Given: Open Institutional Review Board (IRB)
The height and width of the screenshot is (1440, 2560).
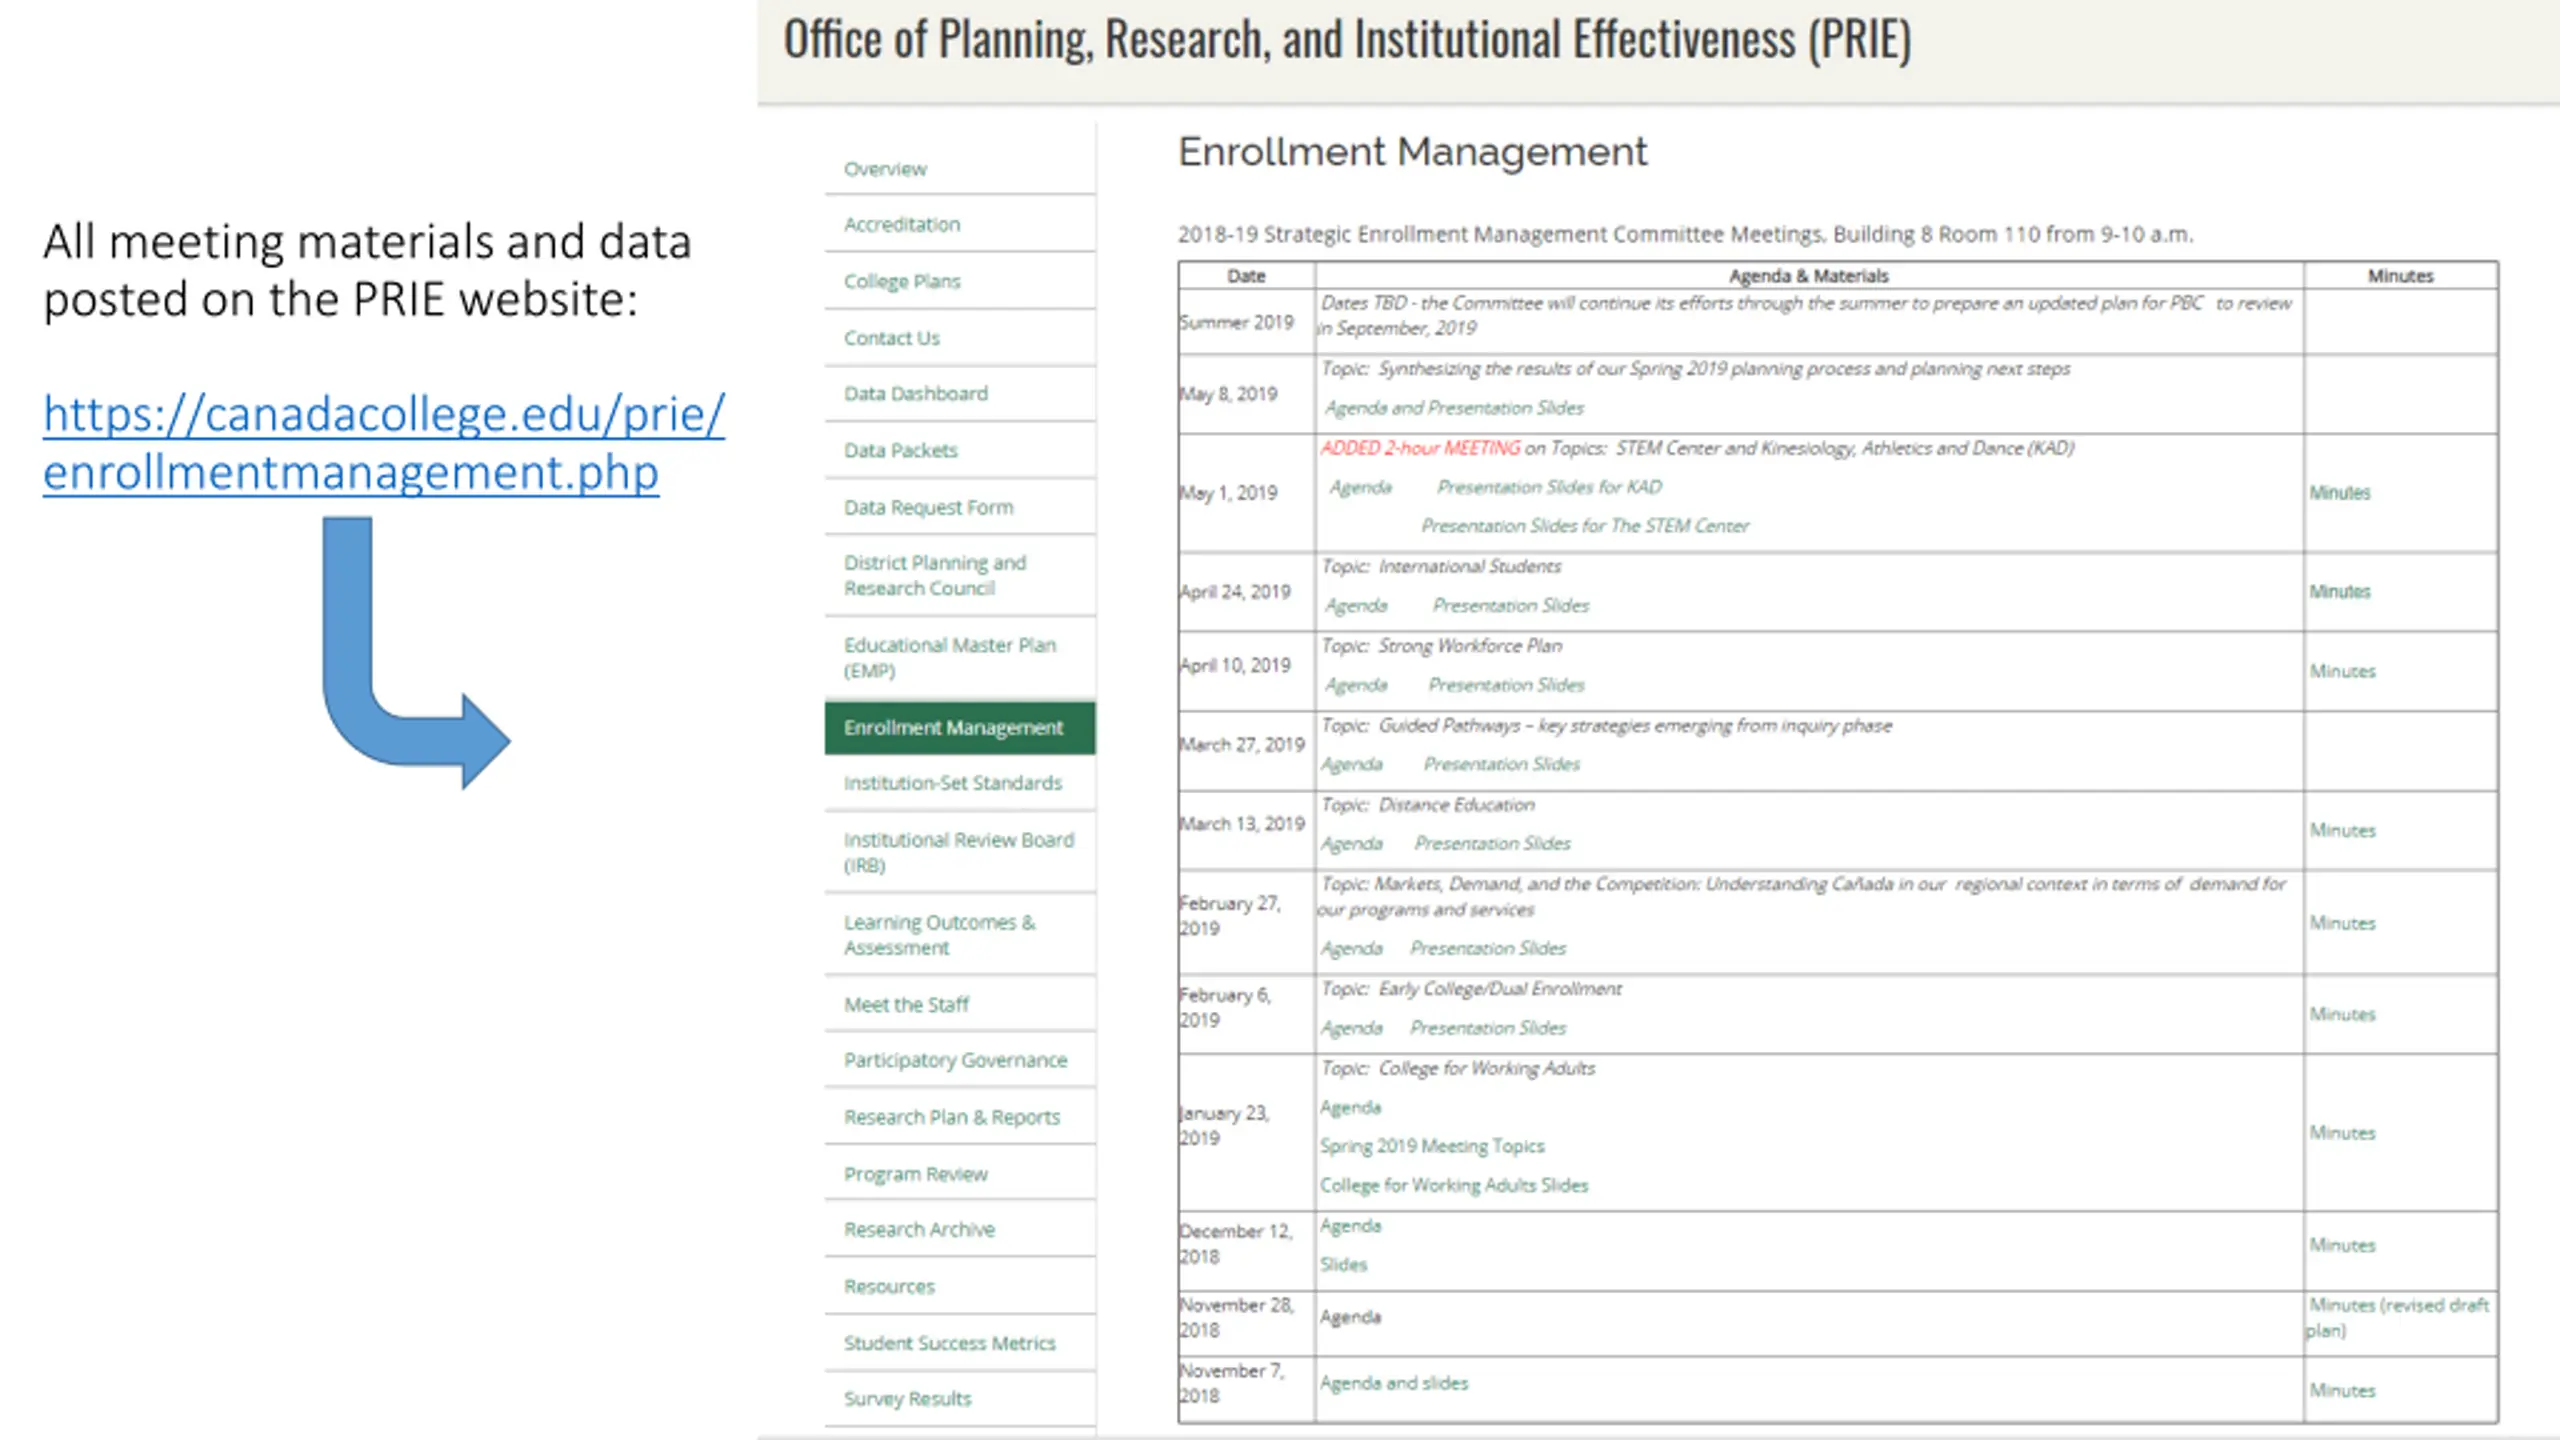Looking at the screenshot, I should point(959,853).
